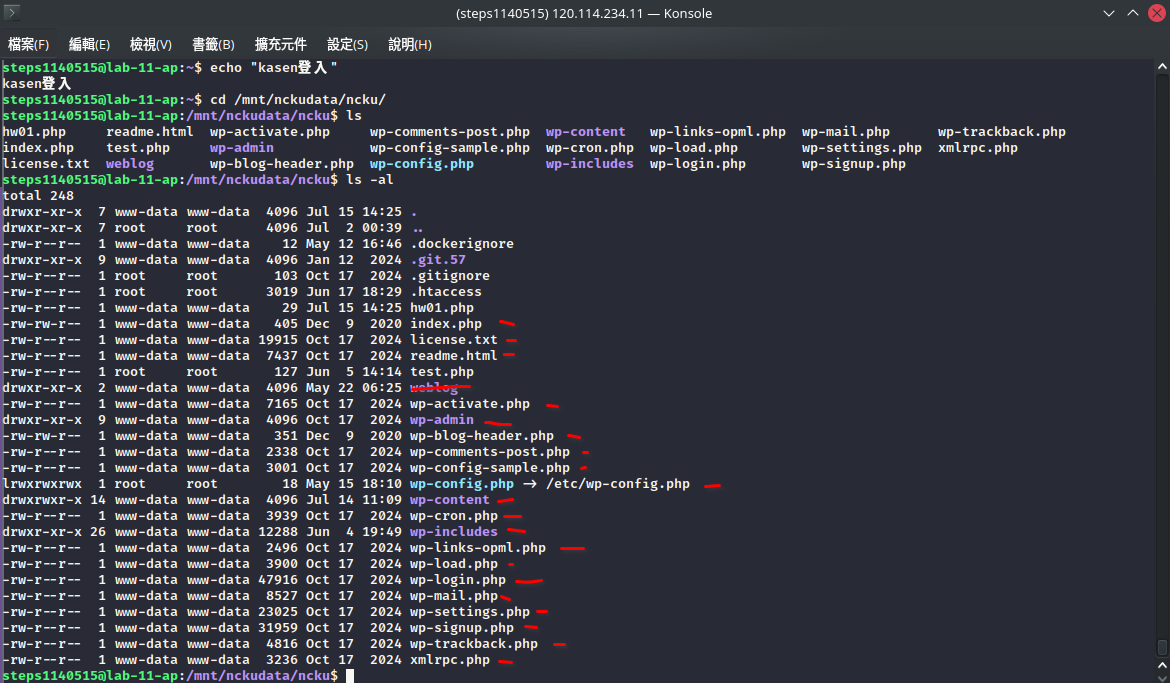Open the 編輯(E) menu
The image size is (1170, 683).
coord(89,45)
